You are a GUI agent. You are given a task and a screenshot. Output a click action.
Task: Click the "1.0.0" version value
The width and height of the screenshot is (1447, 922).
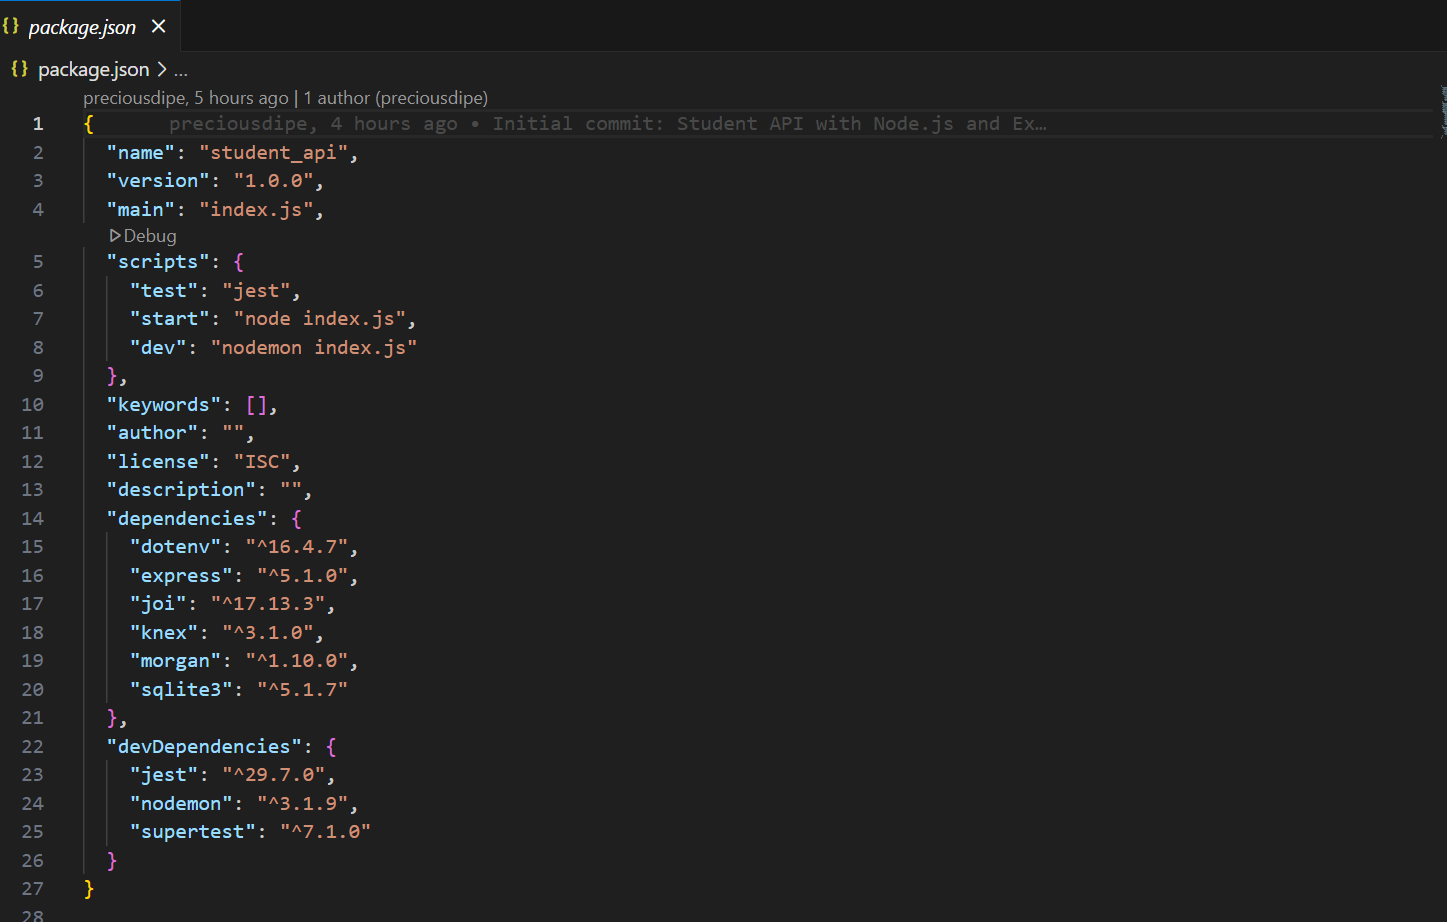click(273, 181)
